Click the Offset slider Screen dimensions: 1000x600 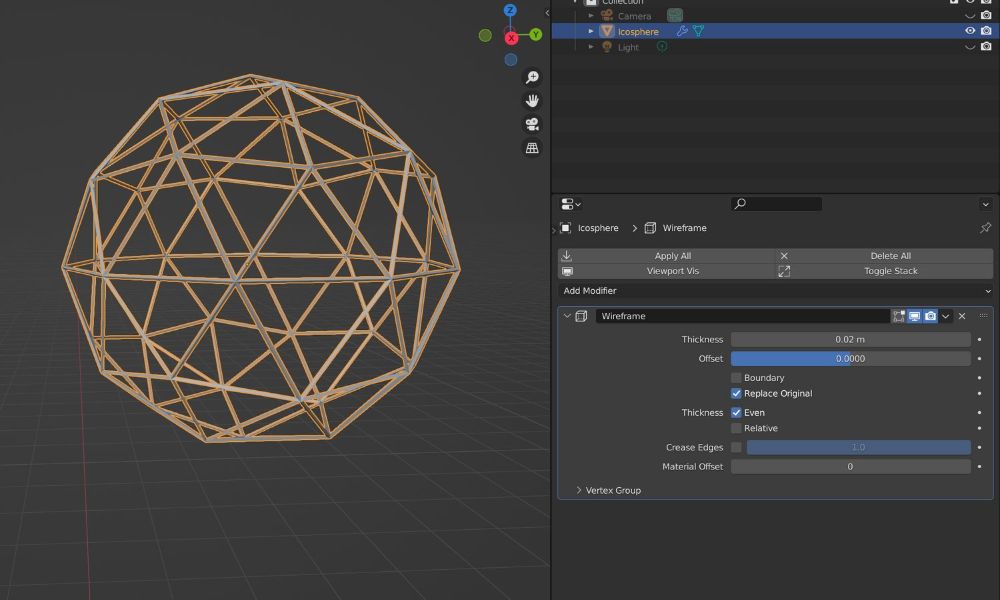(850, 359)
